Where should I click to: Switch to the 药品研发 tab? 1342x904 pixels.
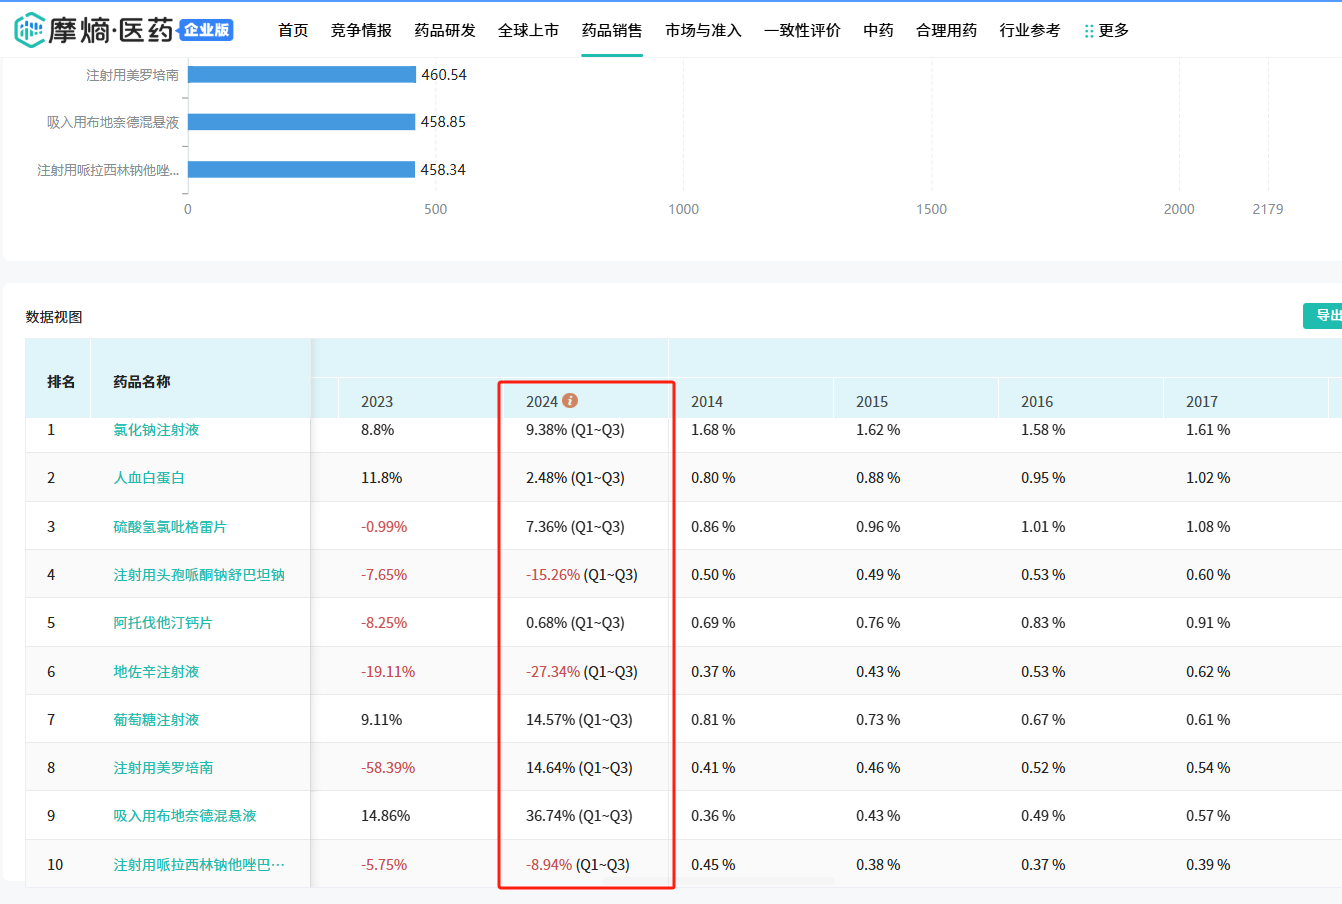[x=445, y=31]
